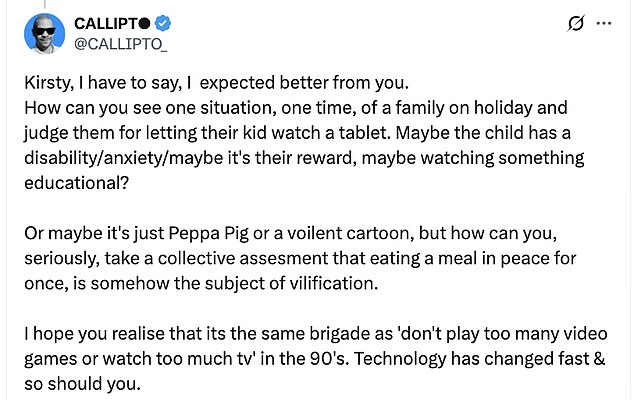Click the blue verified checkmark badge
The height and width of the screenshot is (400, 634).
coord(163,23)
